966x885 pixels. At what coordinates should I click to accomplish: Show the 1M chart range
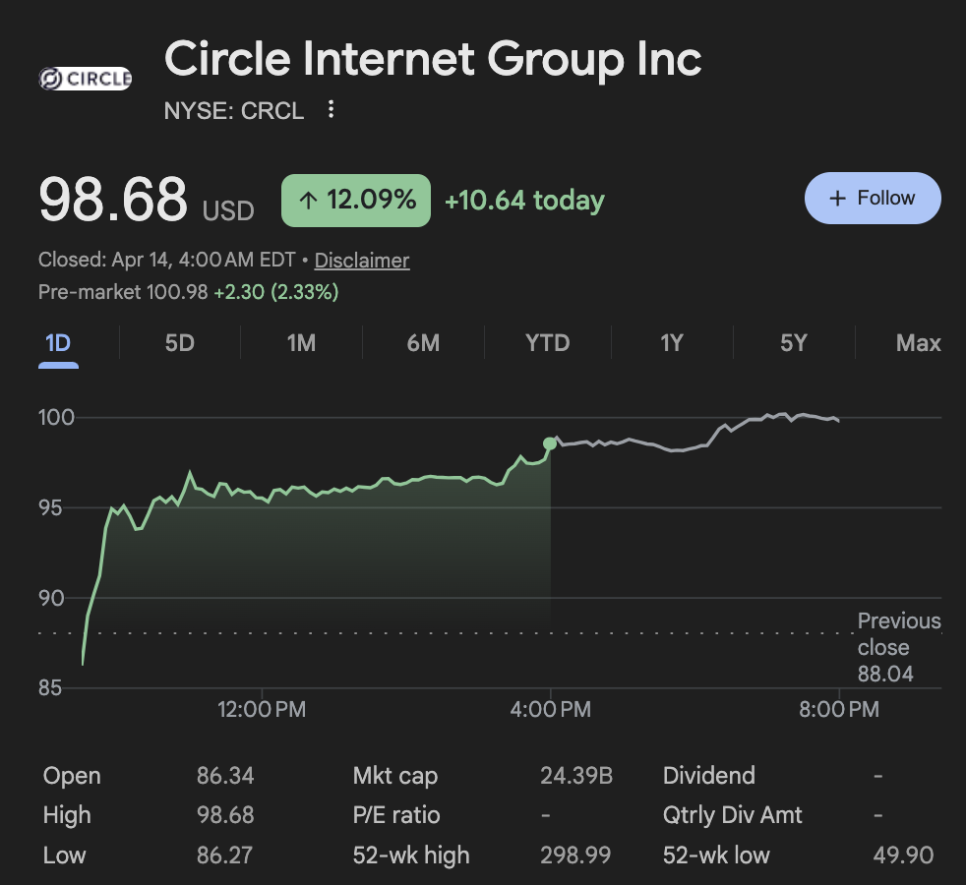click(x=301, y=343)
